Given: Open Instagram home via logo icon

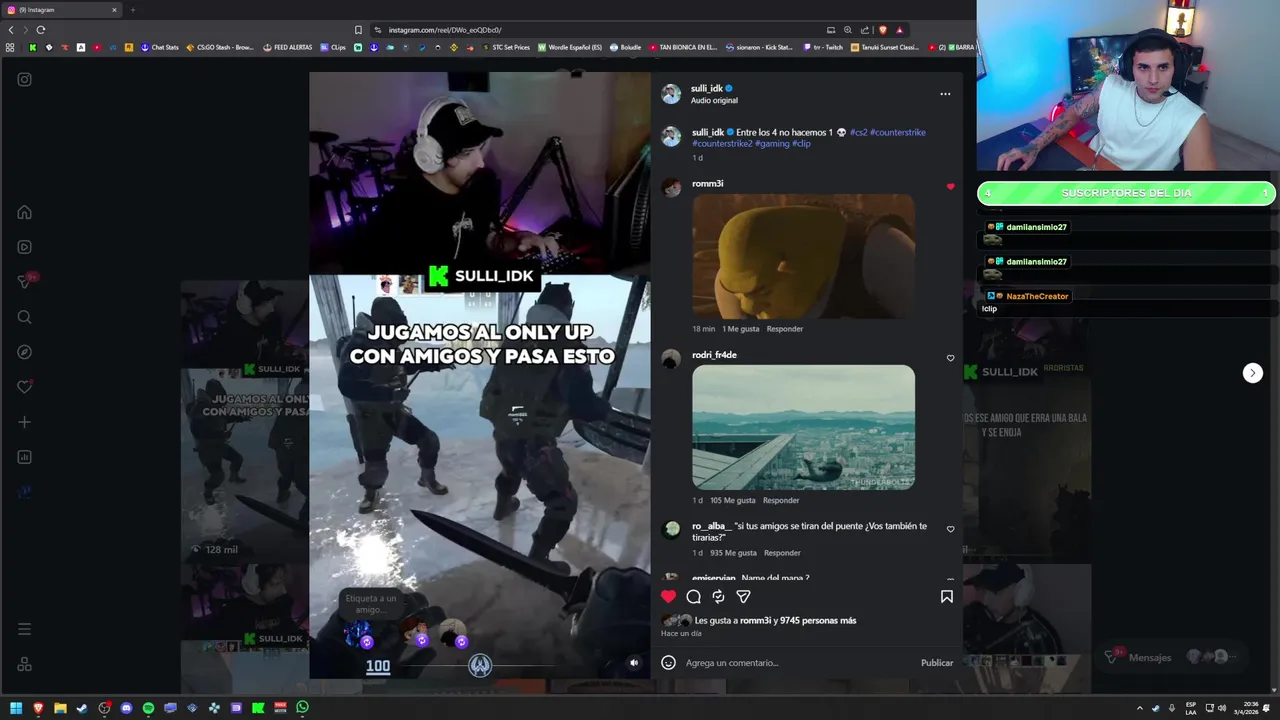Looking at the screenshot, I should 25,80.
